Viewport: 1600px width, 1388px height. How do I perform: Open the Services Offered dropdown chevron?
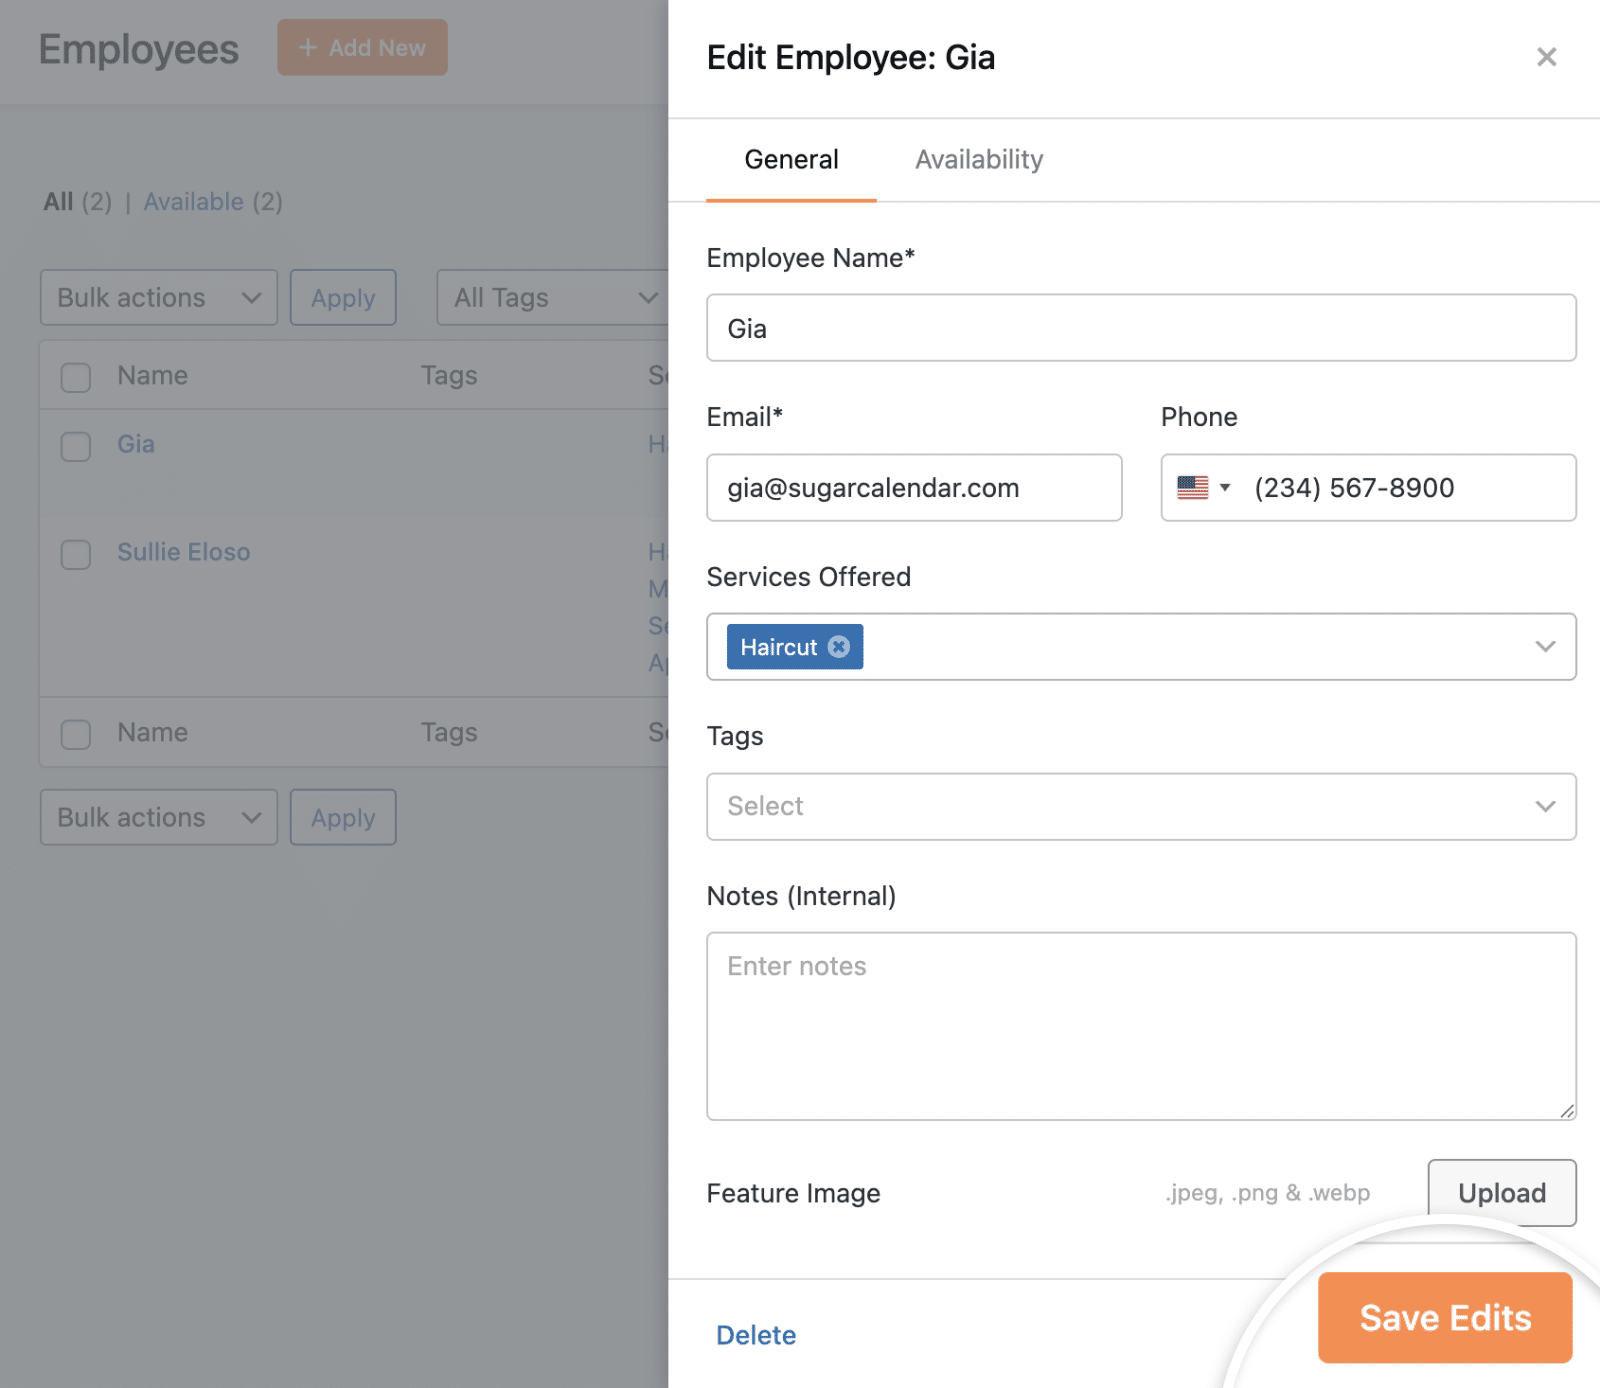point(1545,646)
